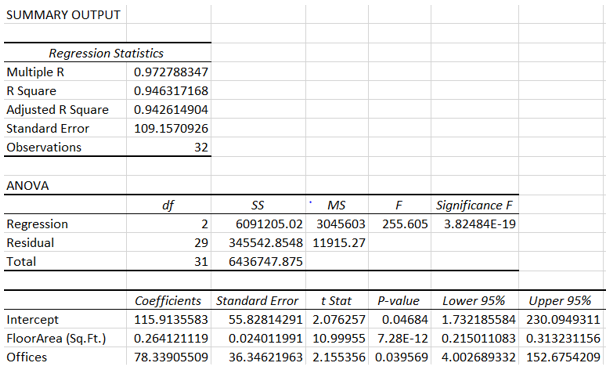The width and height of the screenshot is (606, 365).
Task: Select F statistic value 255.605
Action: [405, 224]
